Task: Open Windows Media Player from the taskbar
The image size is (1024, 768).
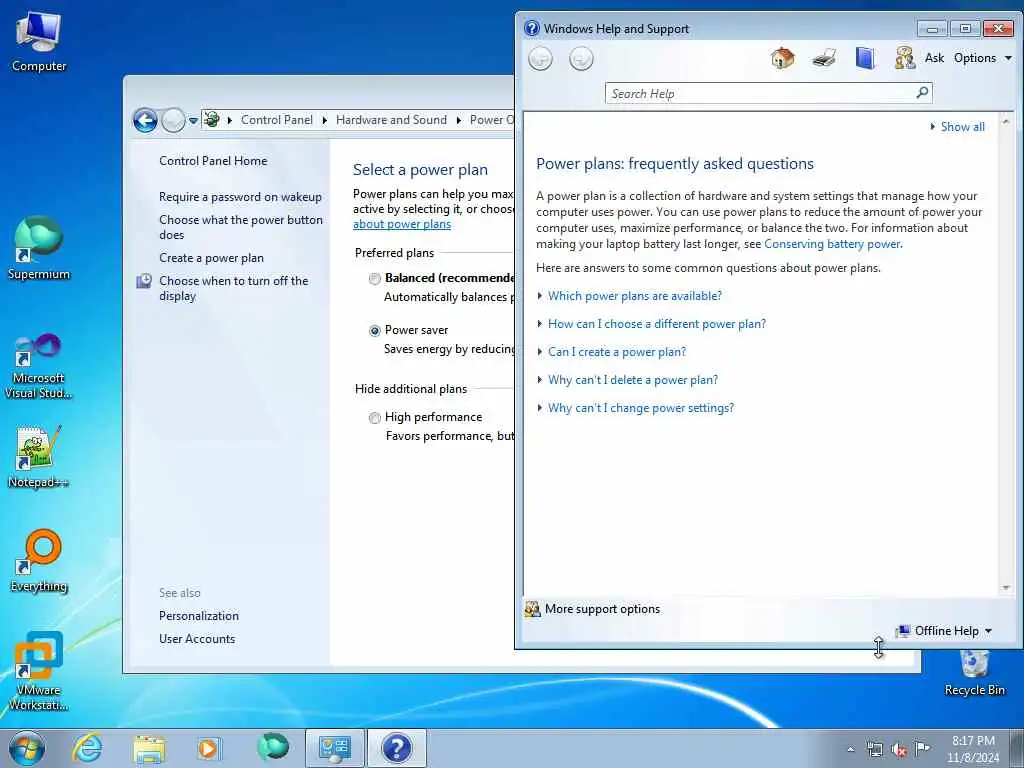Action: pos(210,748)
